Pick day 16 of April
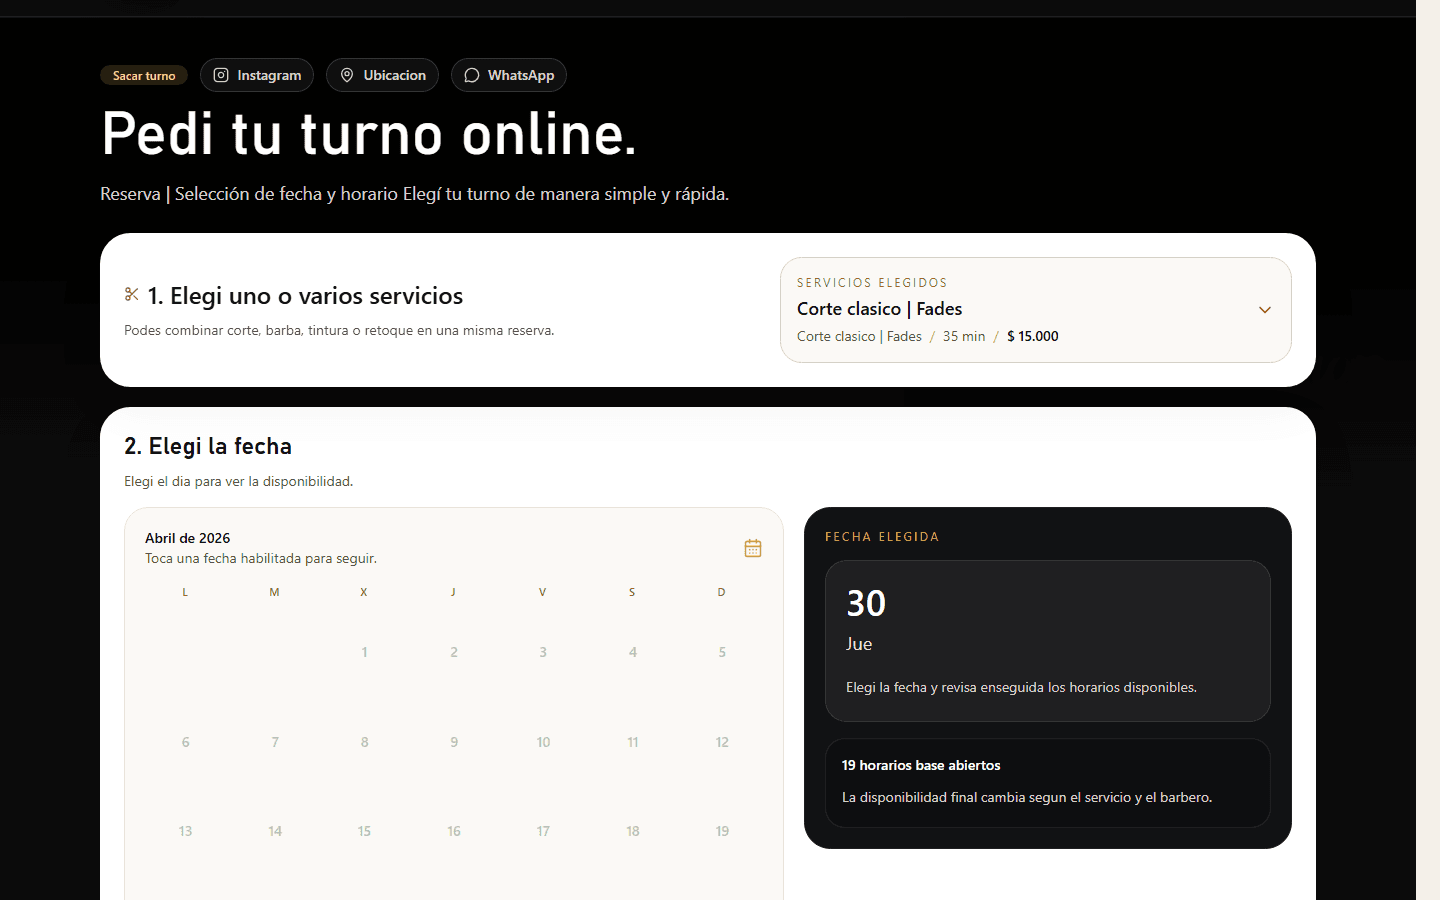The height and width of the screenshot is (900, 1440). point(454,831)
